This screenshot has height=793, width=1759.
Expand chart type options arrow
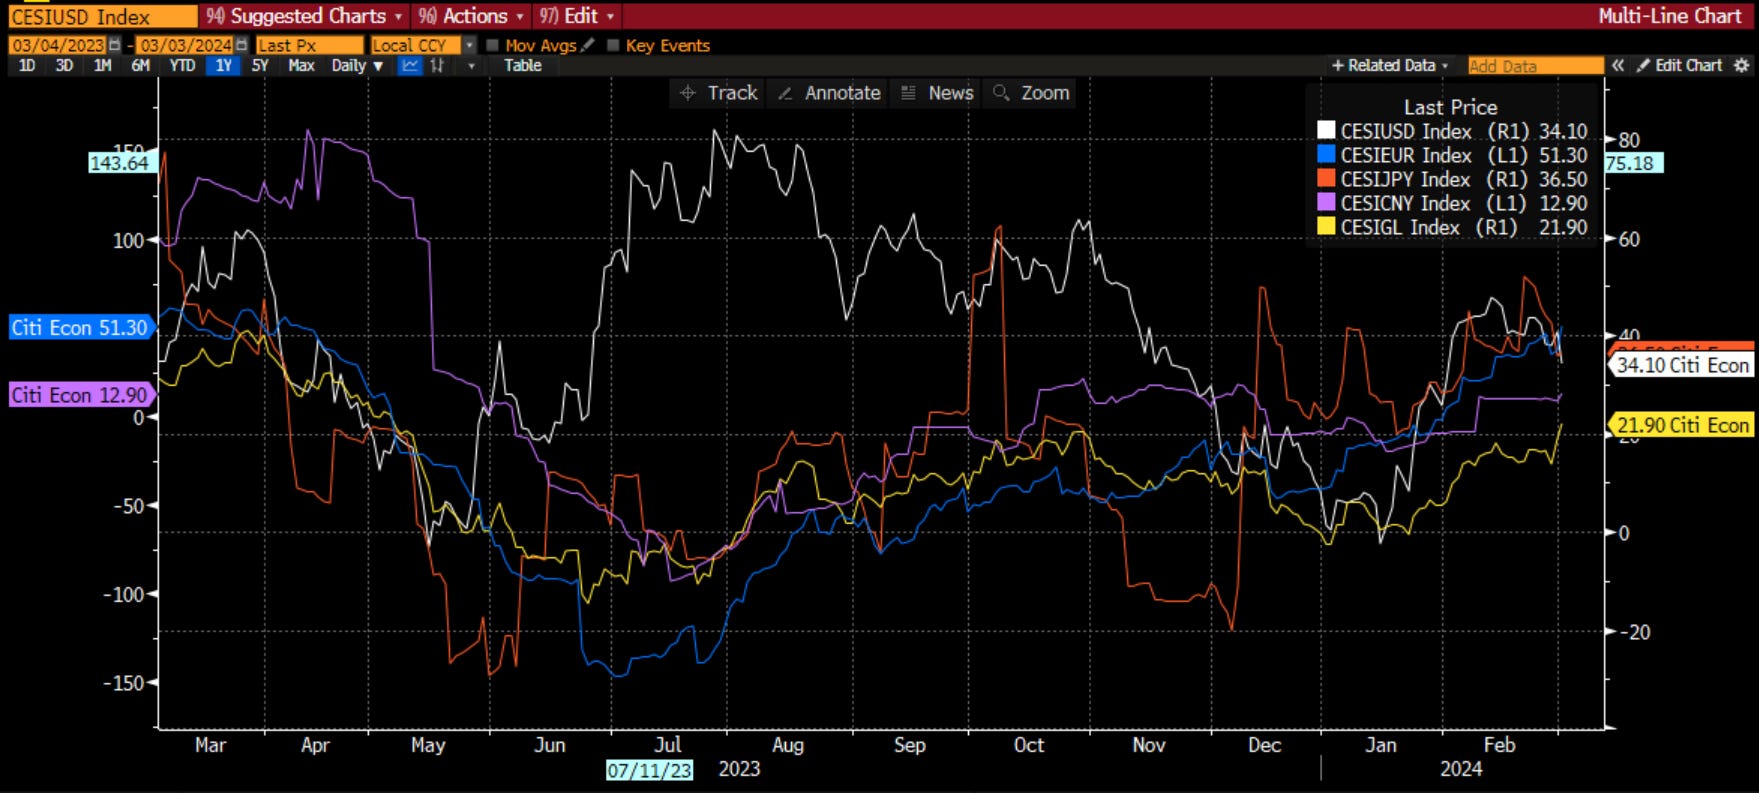click(x=471, y=66)
